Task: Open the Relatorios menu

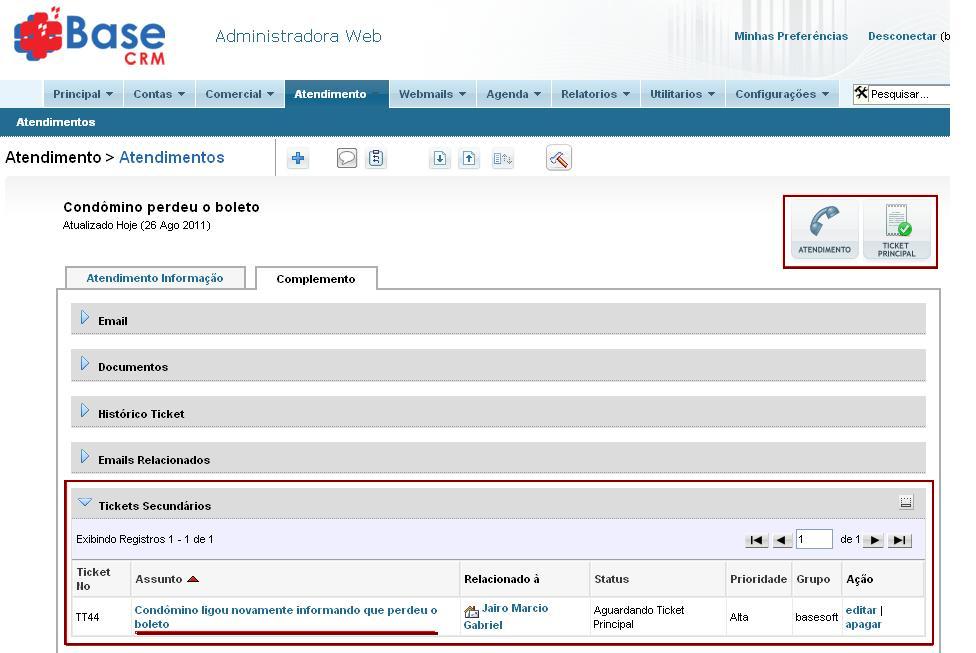Action: (x=594, y=94)
